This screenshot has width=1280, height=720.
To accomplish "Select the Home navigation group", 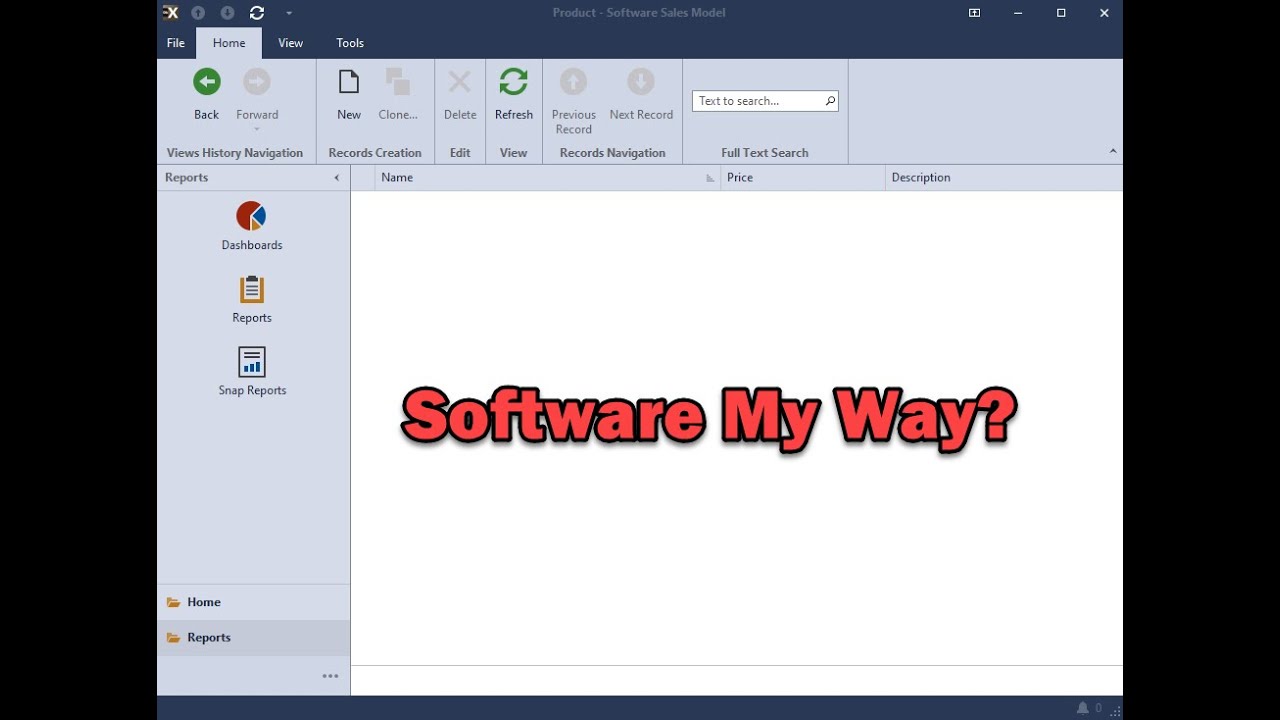I will pos(254,602).
